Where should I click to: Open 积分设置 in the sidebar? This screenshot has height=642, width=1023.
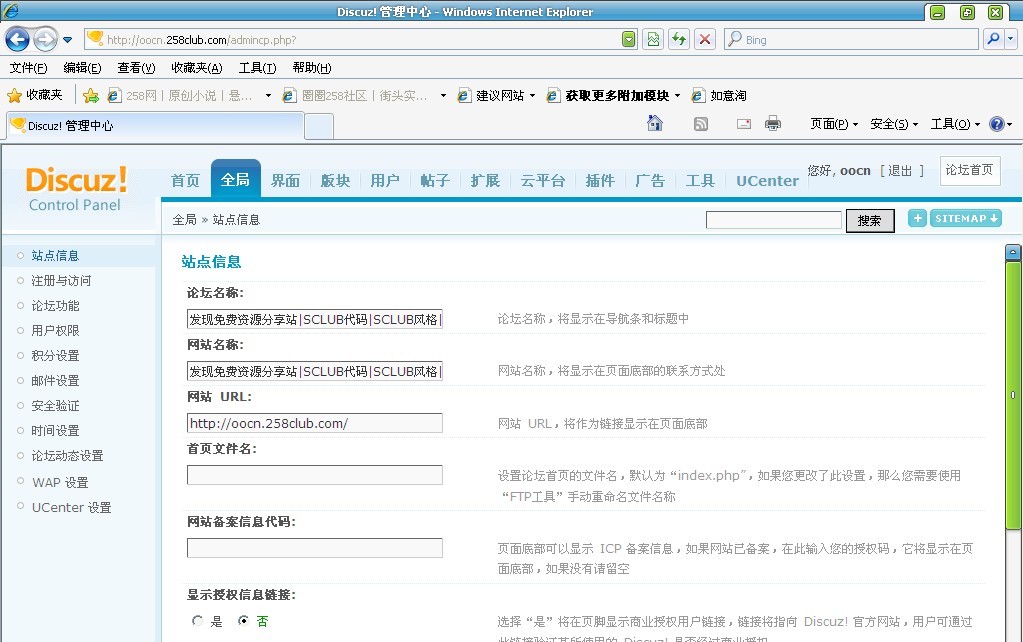click(55, 356)
